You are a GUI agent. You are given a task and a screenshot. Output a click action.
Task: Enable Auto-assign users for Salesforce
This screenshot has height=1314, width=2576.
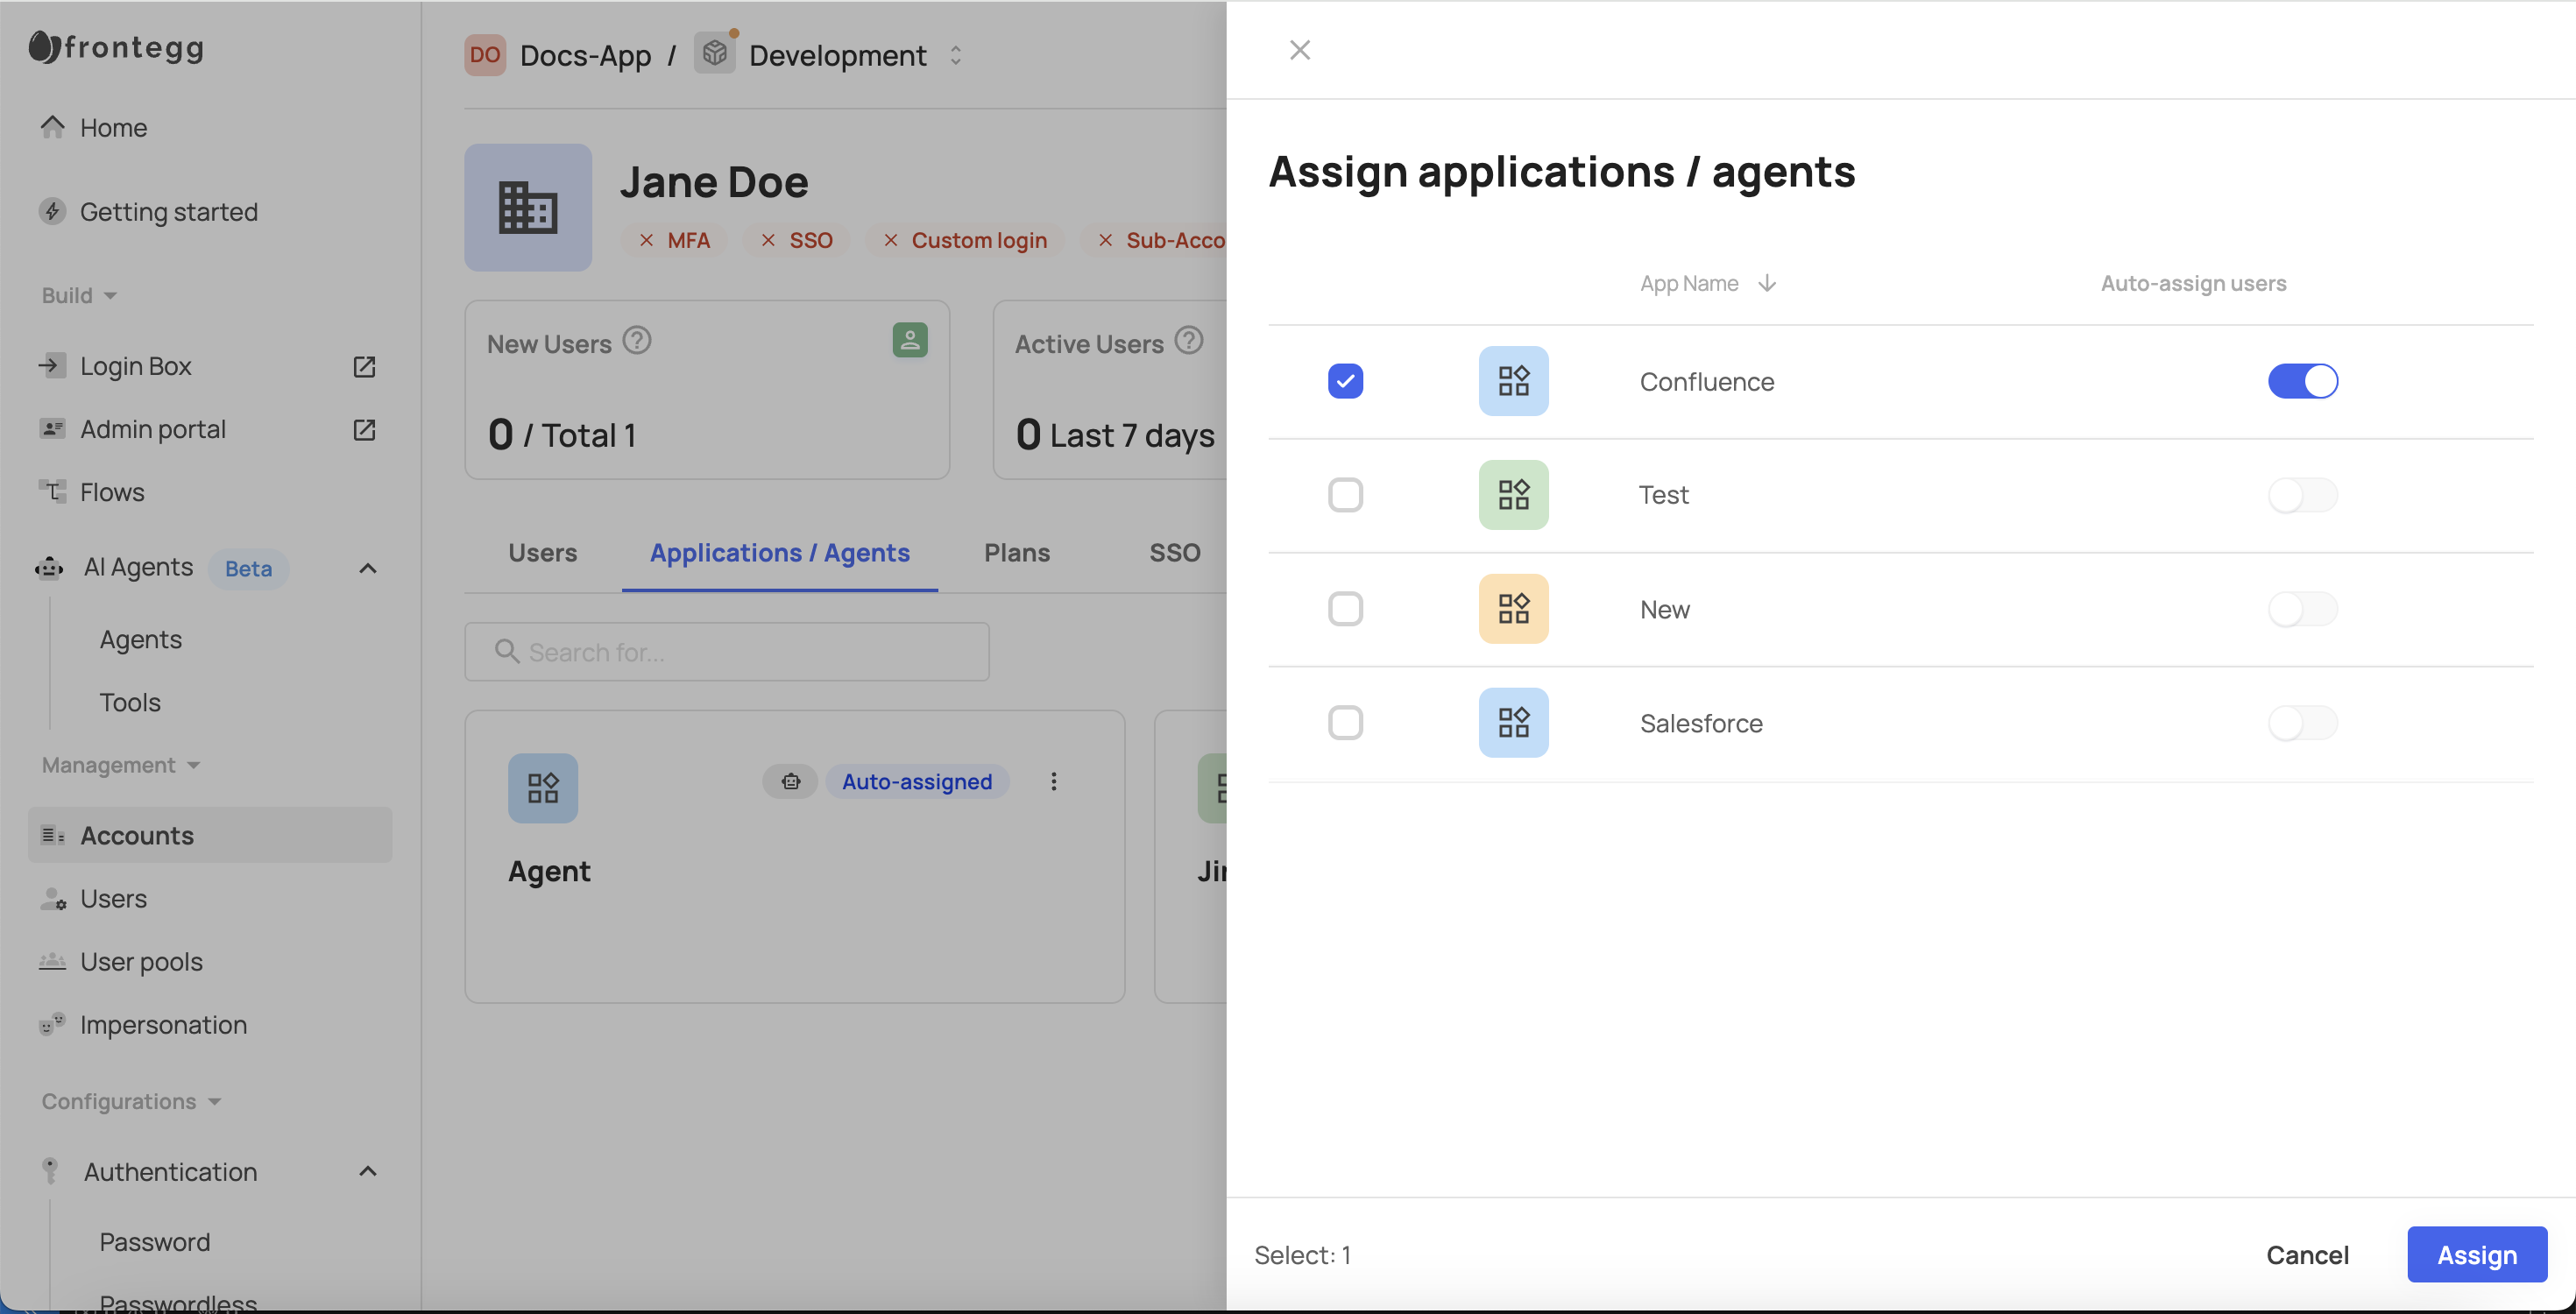click(2303, 723)
